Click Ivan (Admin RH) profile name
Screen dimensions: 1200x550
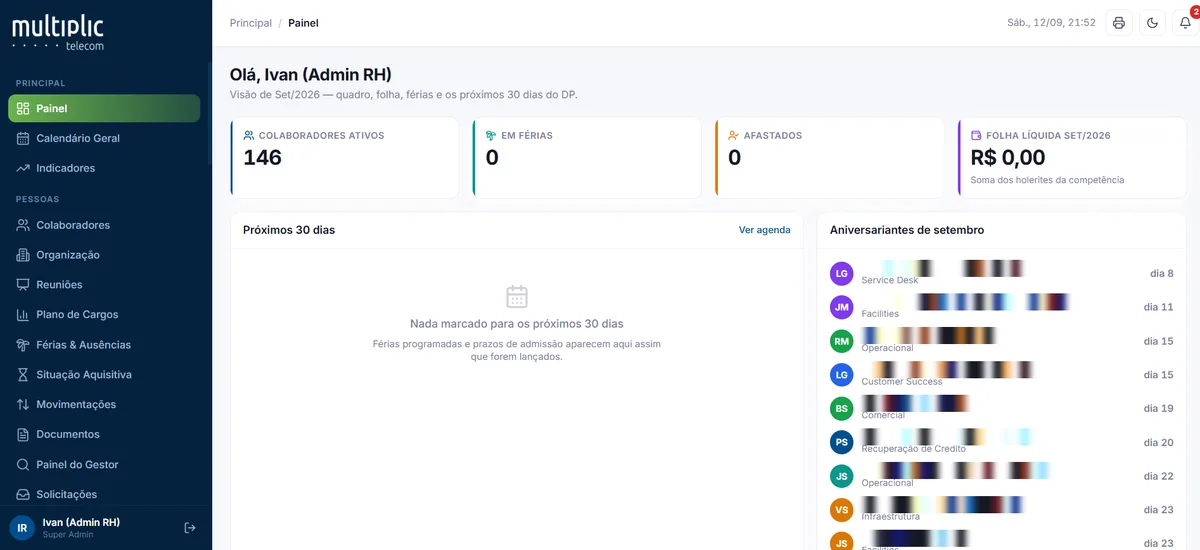(x=81, y=522)
